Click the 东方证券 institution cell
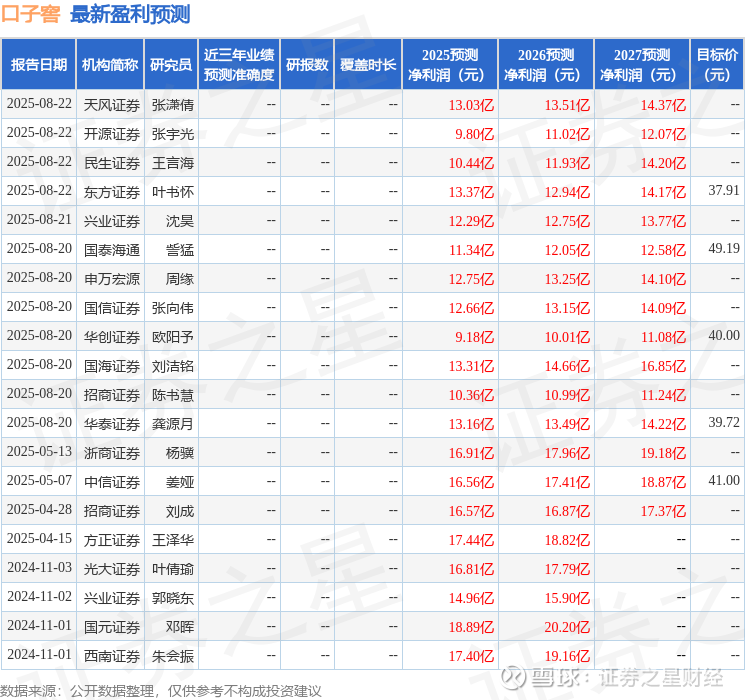745x700 pixels. pos(112,192)
